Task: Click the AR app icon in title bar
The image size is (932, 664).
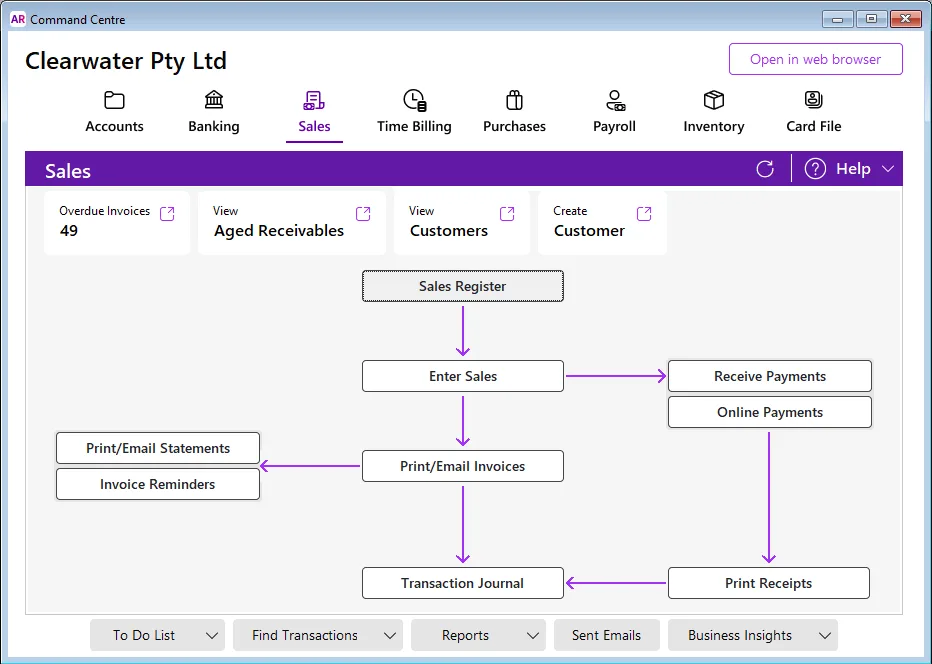Action: point(18,19)
